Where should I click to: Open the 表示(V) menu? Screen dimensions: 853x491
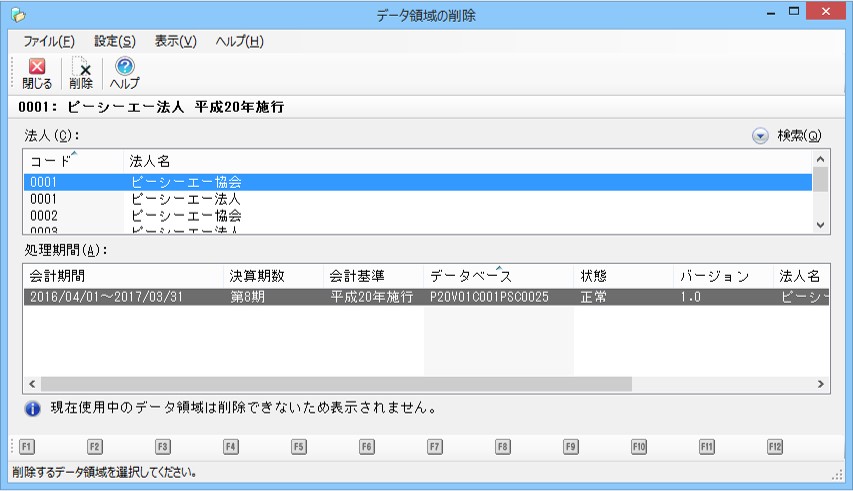pyautogui.click(x=175, y=41)
